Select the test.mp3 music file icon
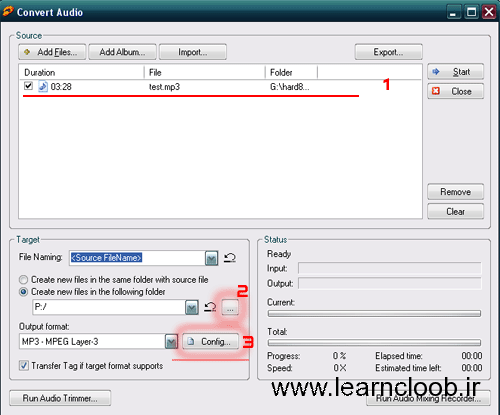 tap(43, 87)
